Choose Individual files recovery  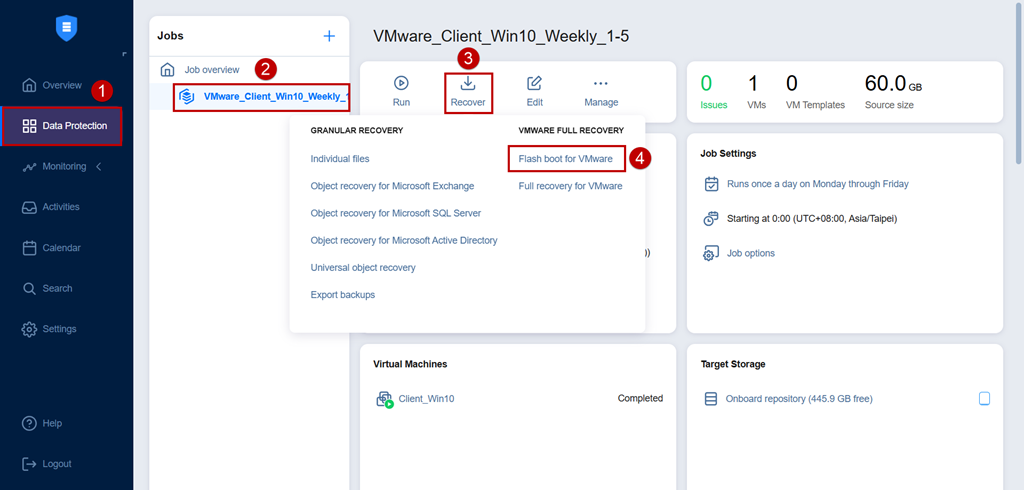click(340, 159)
